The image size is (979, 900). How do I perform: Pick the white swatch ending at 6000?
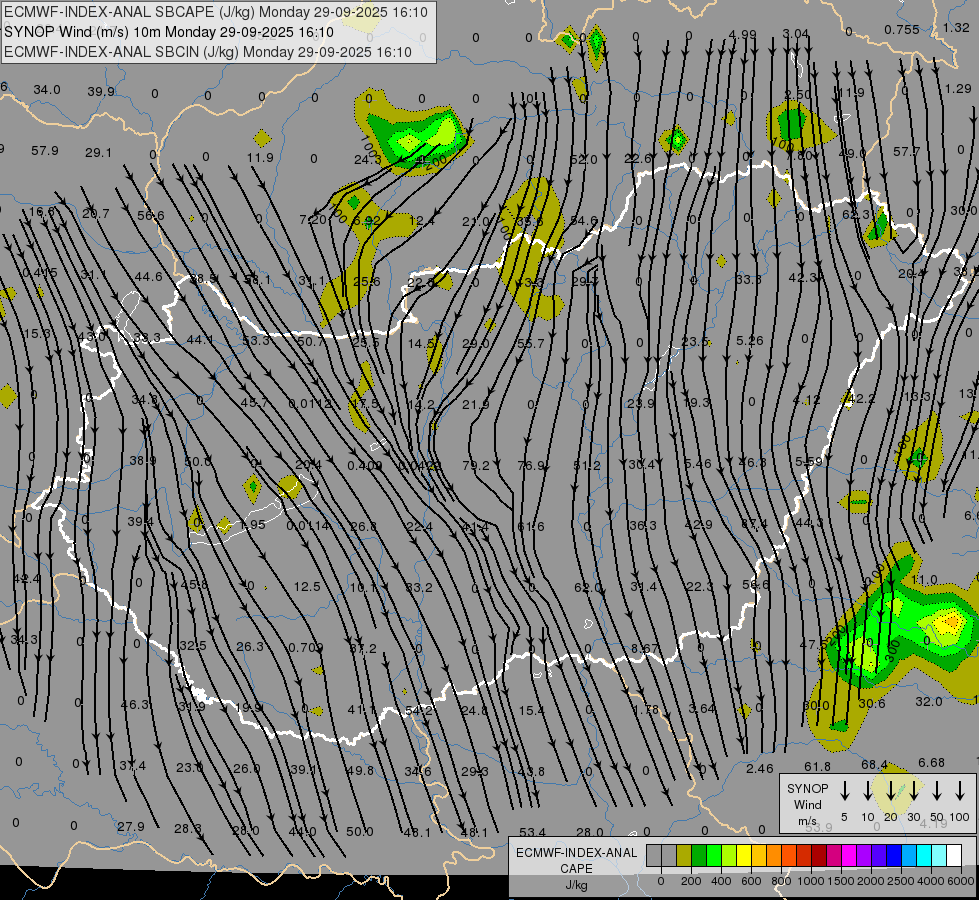click(954, 856)
